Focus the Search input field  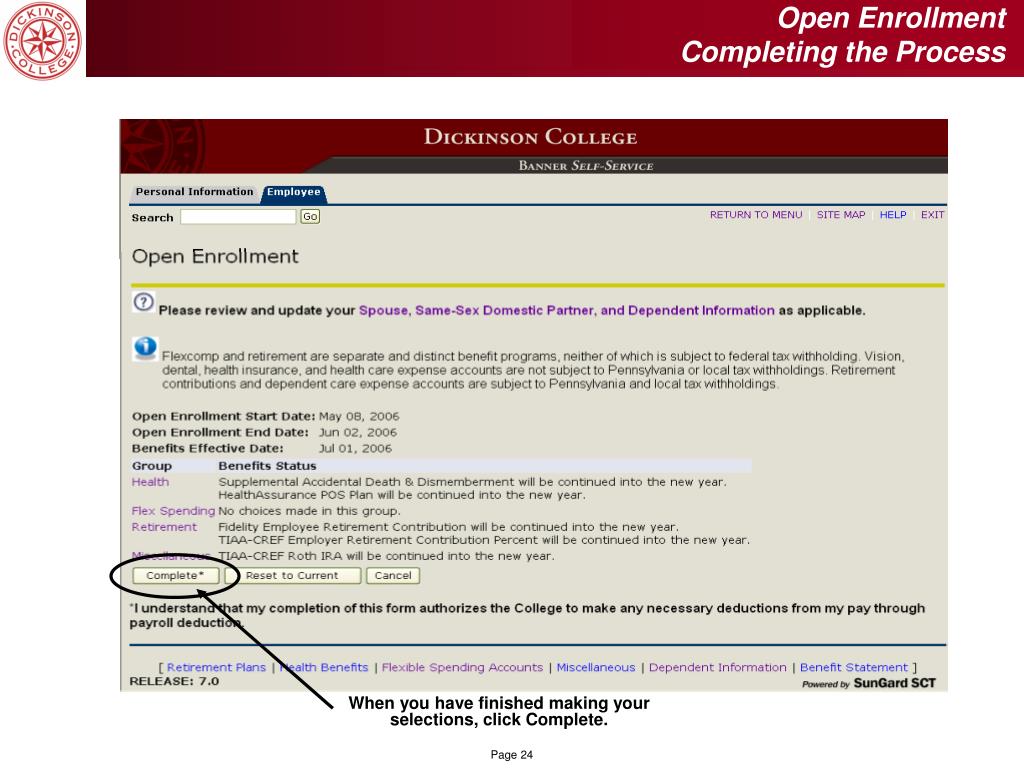click(238, 217)
